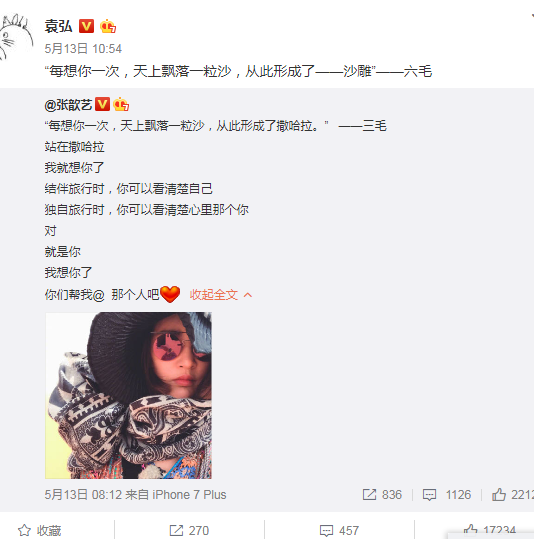534x539 pixels.
Task: Favorite this post with 收藏 star
Action: click(x=40, y=530)
